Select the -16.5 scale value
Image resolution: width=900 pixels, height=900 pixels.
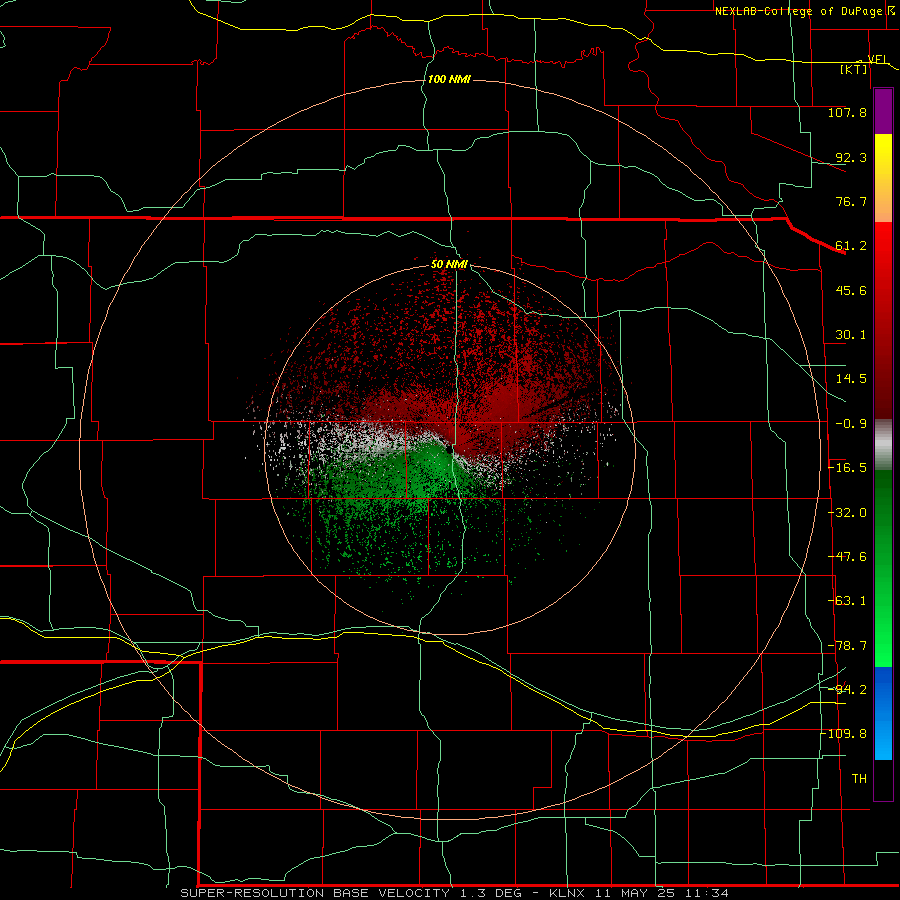coord(847,468)
